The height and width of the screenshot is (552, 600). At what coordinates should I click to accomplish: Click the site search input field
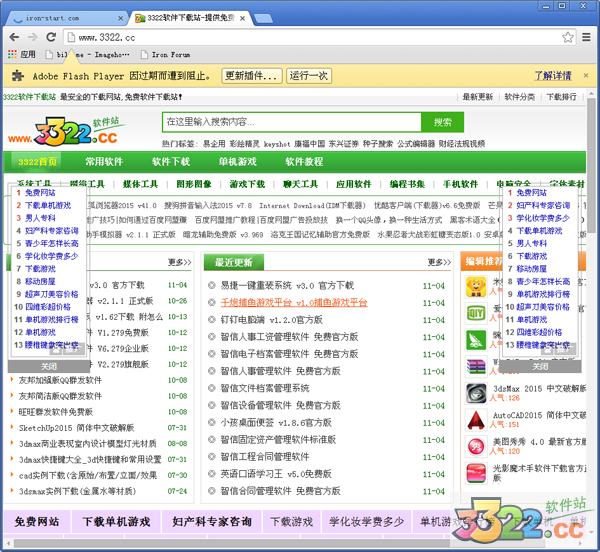coord(292,122)
